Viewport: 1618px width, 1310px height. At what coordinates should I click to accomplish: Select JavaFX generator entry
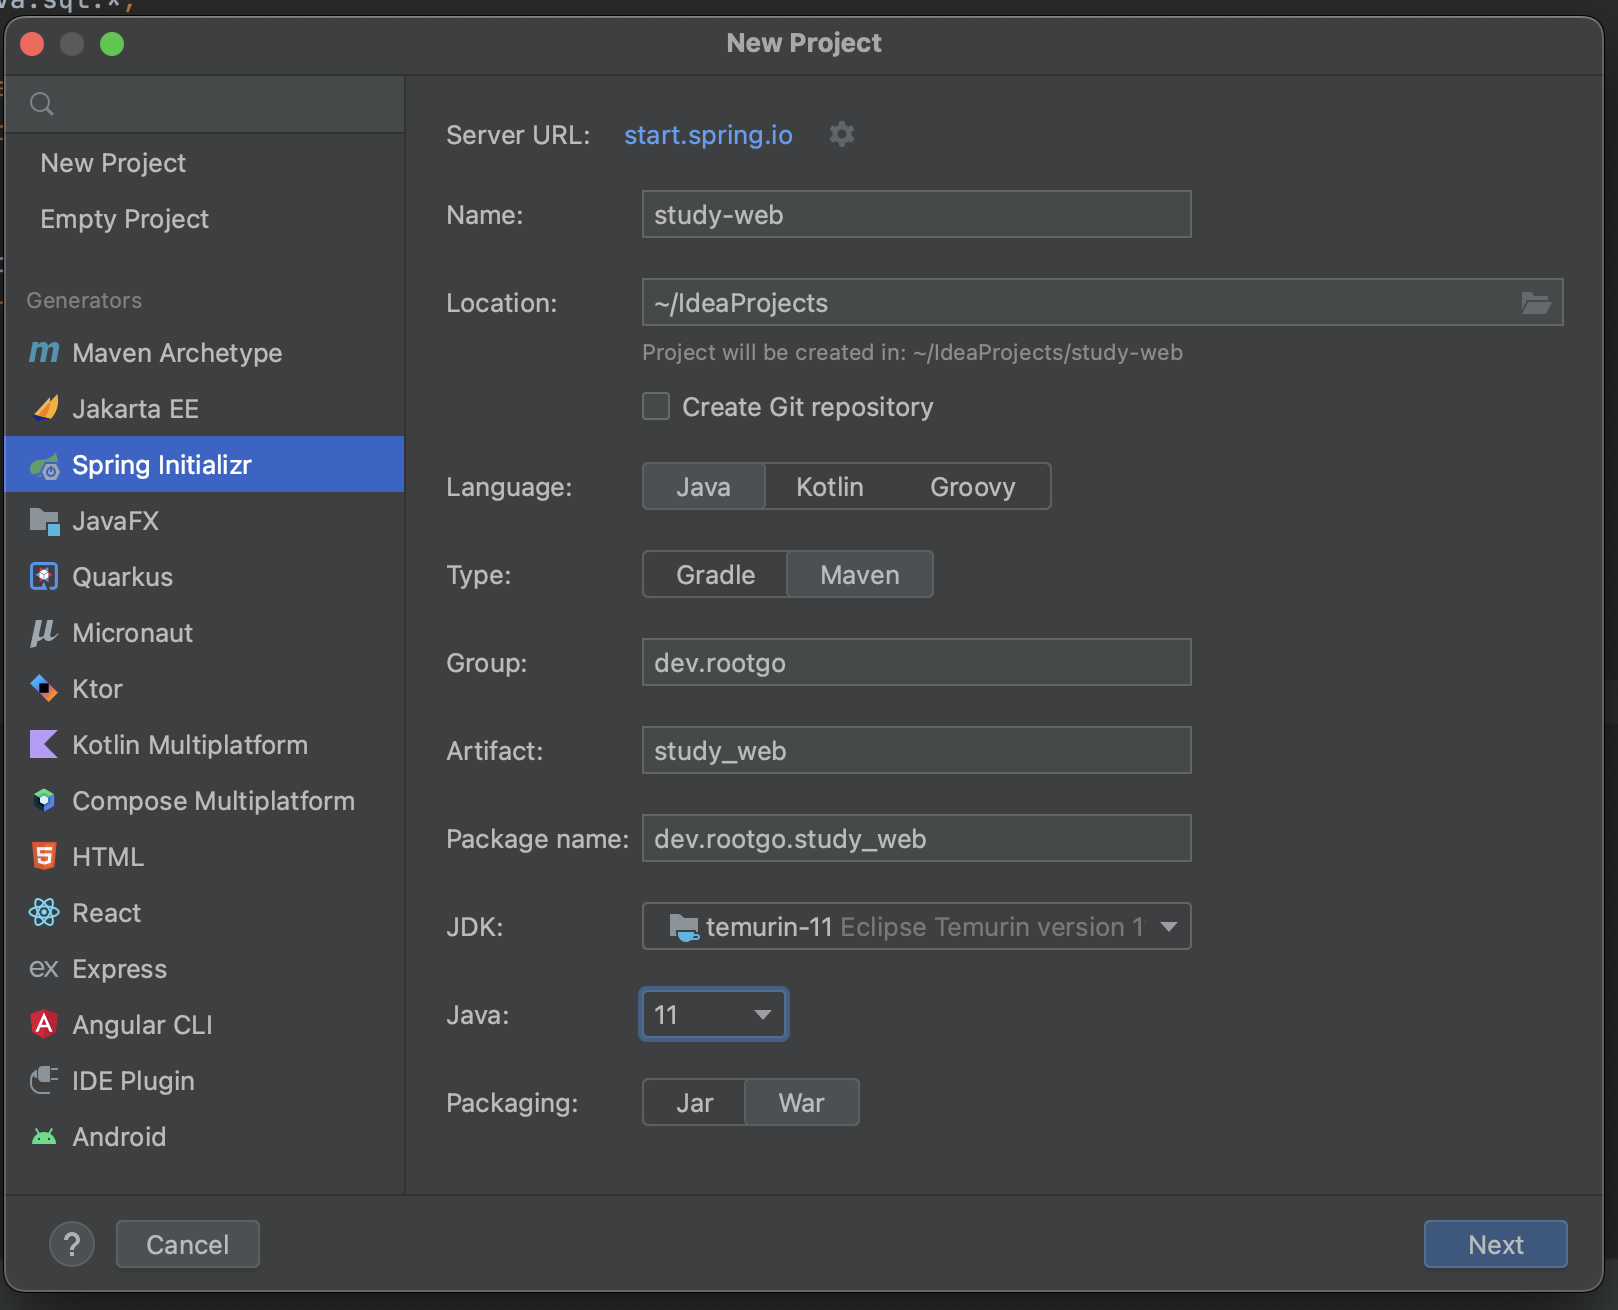click(x=204, y=521)
